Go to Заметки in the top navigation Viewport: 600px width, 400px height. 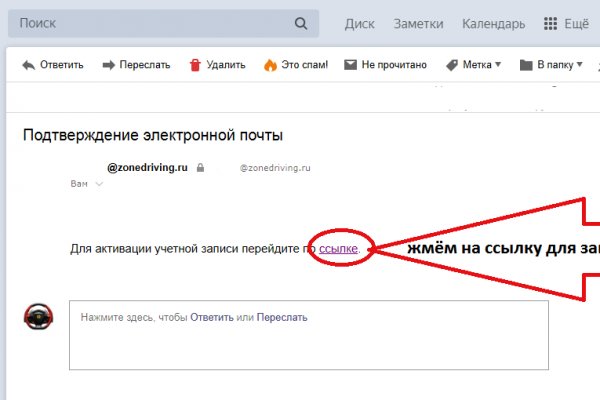pyautogui.click(x=418, y=23)
